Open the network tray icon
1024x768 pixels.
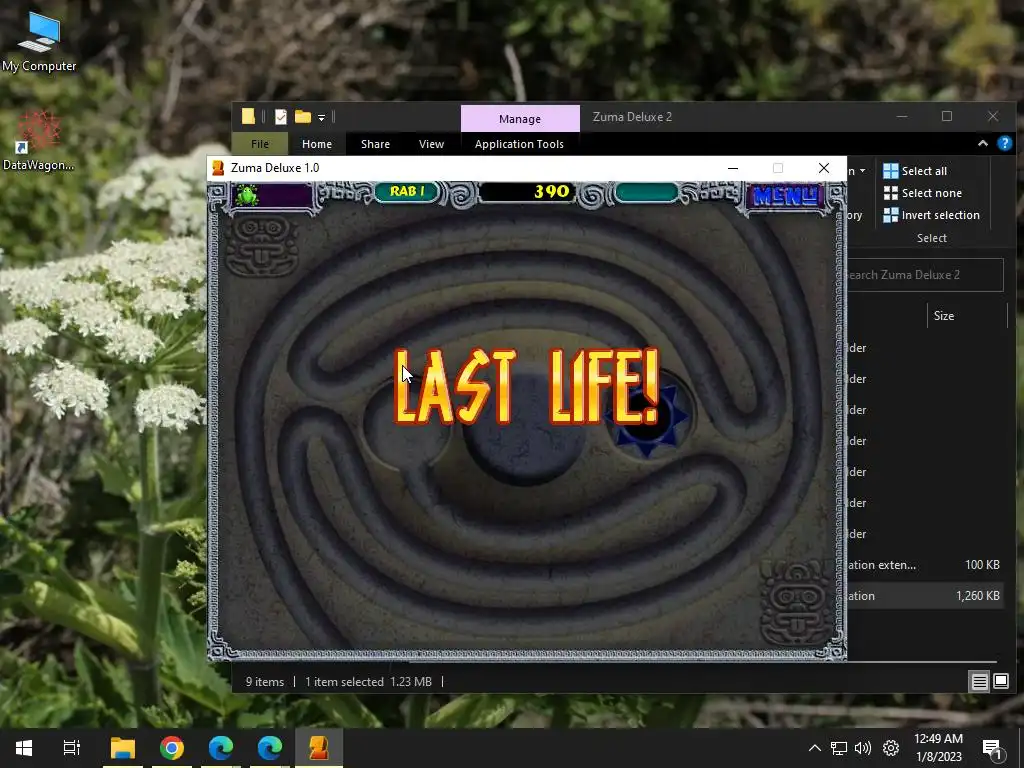pyautogui.click(x=839, y=748)
